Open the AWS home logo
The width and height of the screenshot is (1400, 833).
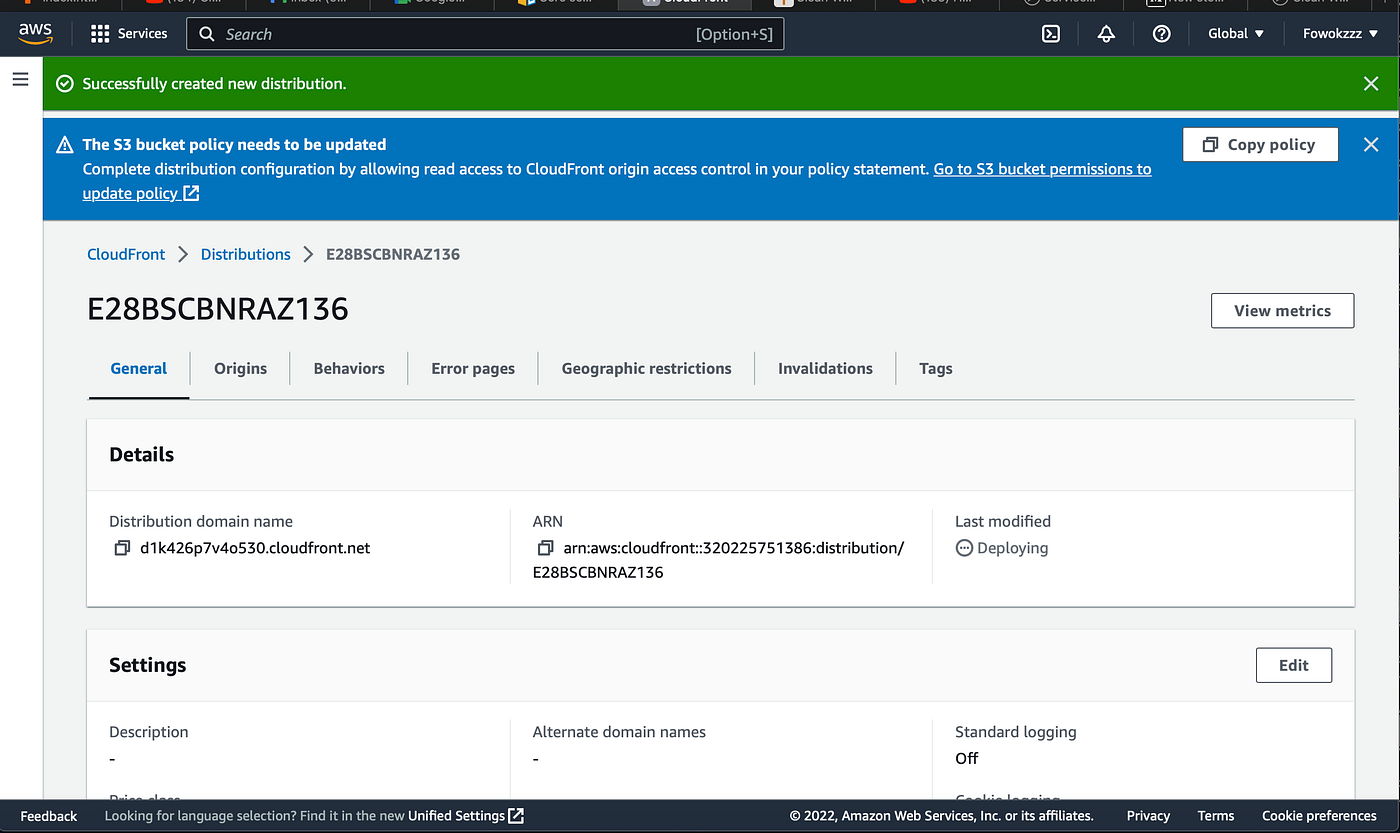coord(35,33)
